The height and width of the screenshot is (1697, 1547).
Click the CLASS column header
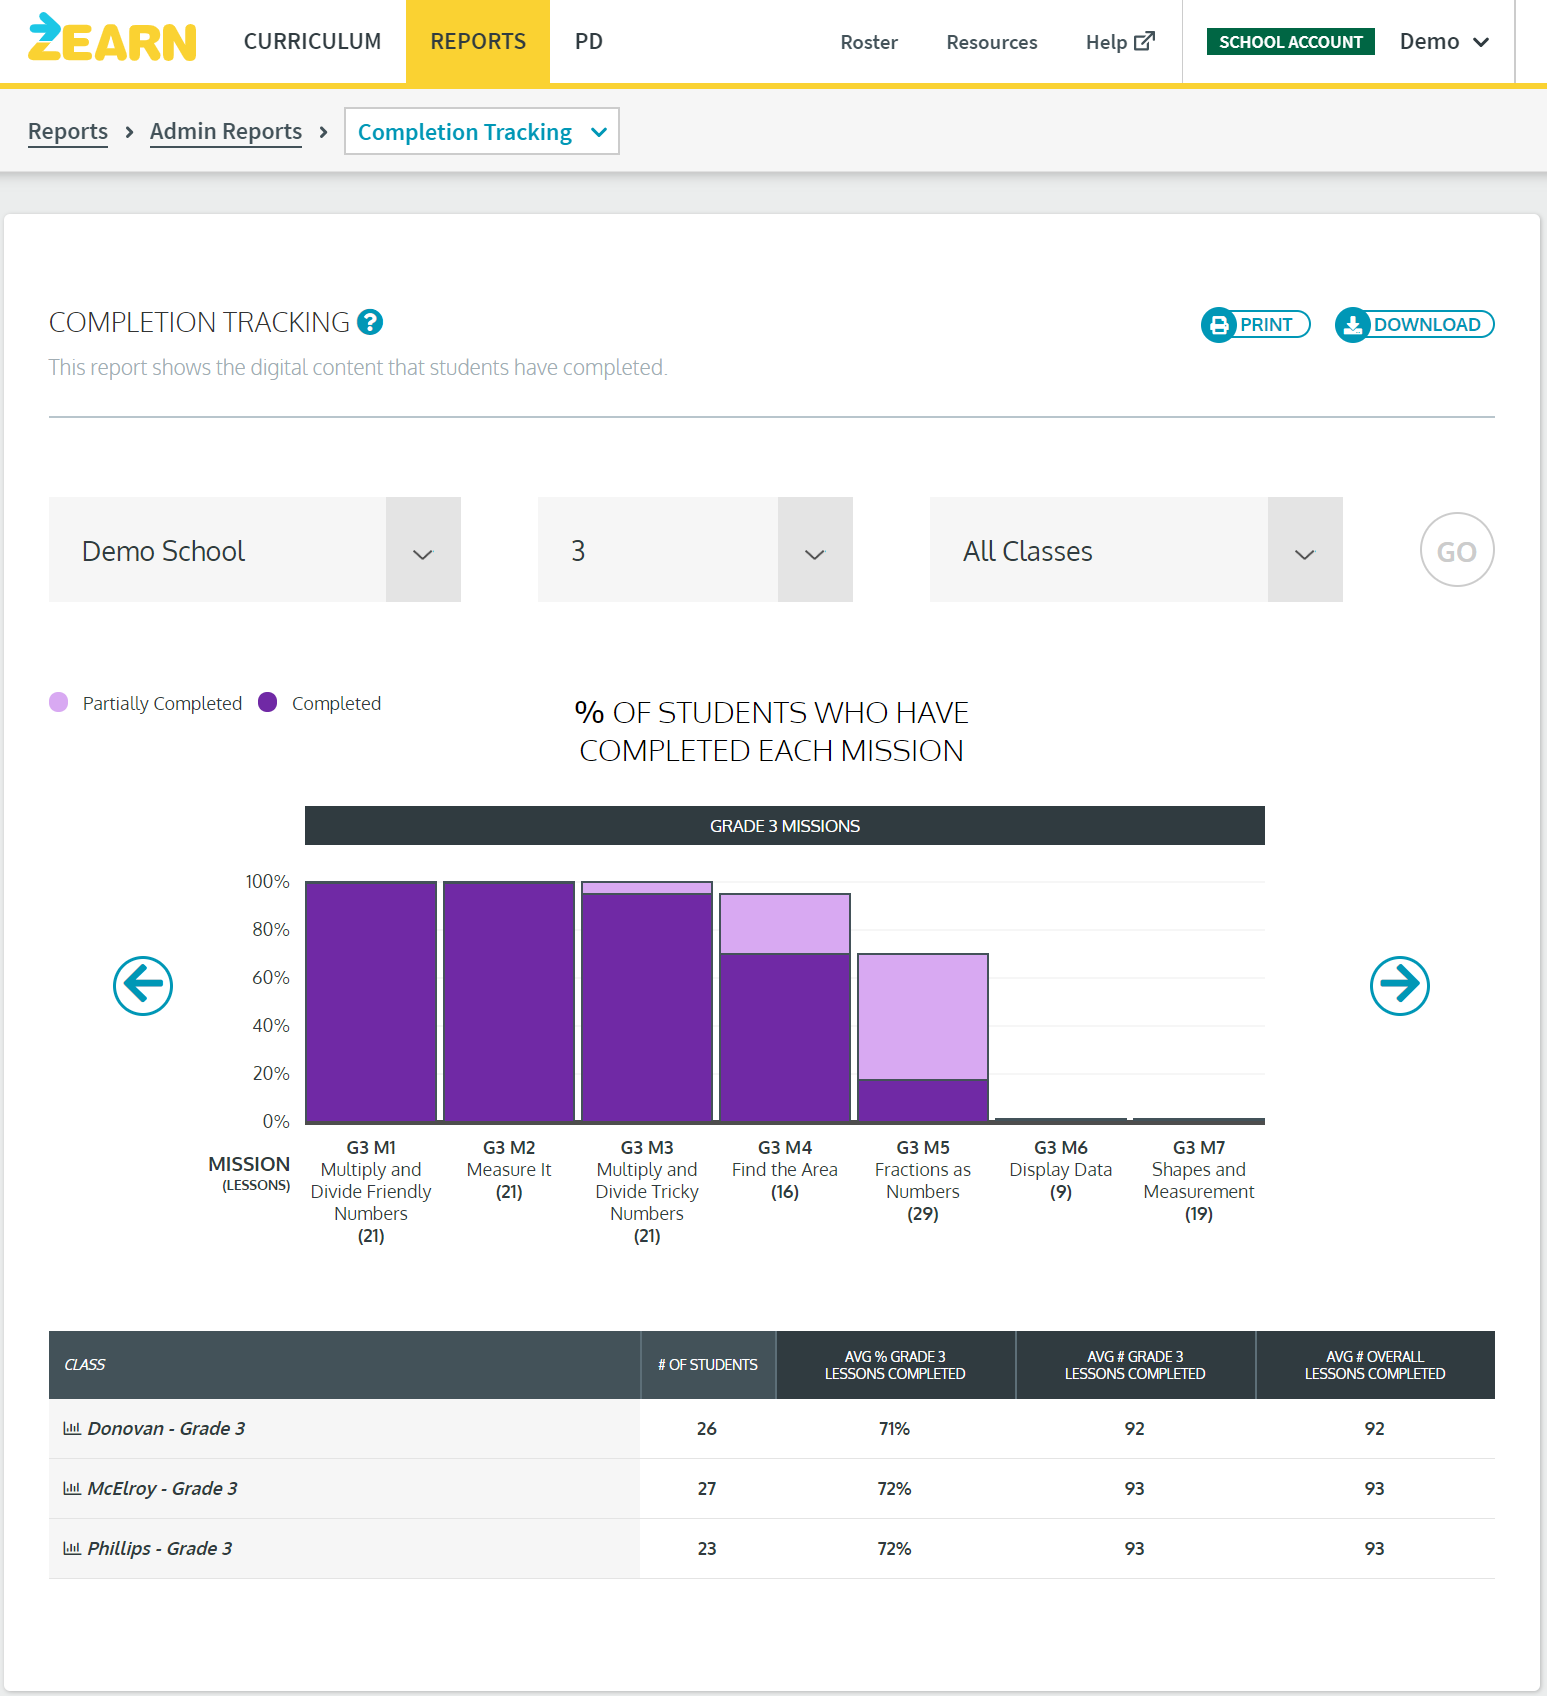click(344, 1364)
